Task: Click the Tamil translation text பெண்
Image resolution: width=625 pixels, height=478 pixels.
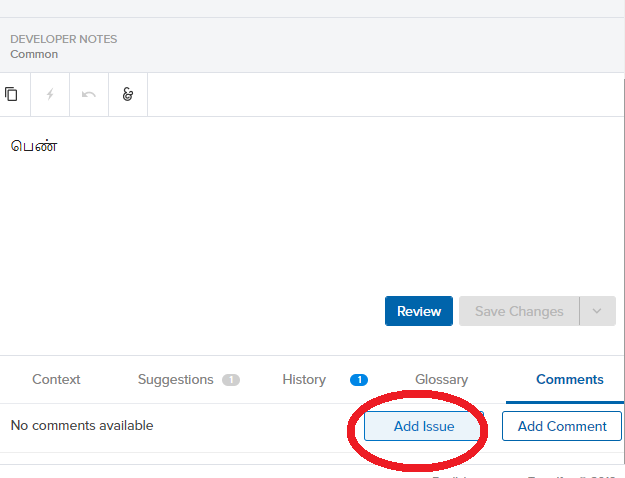Action: [x=35, y=147]
